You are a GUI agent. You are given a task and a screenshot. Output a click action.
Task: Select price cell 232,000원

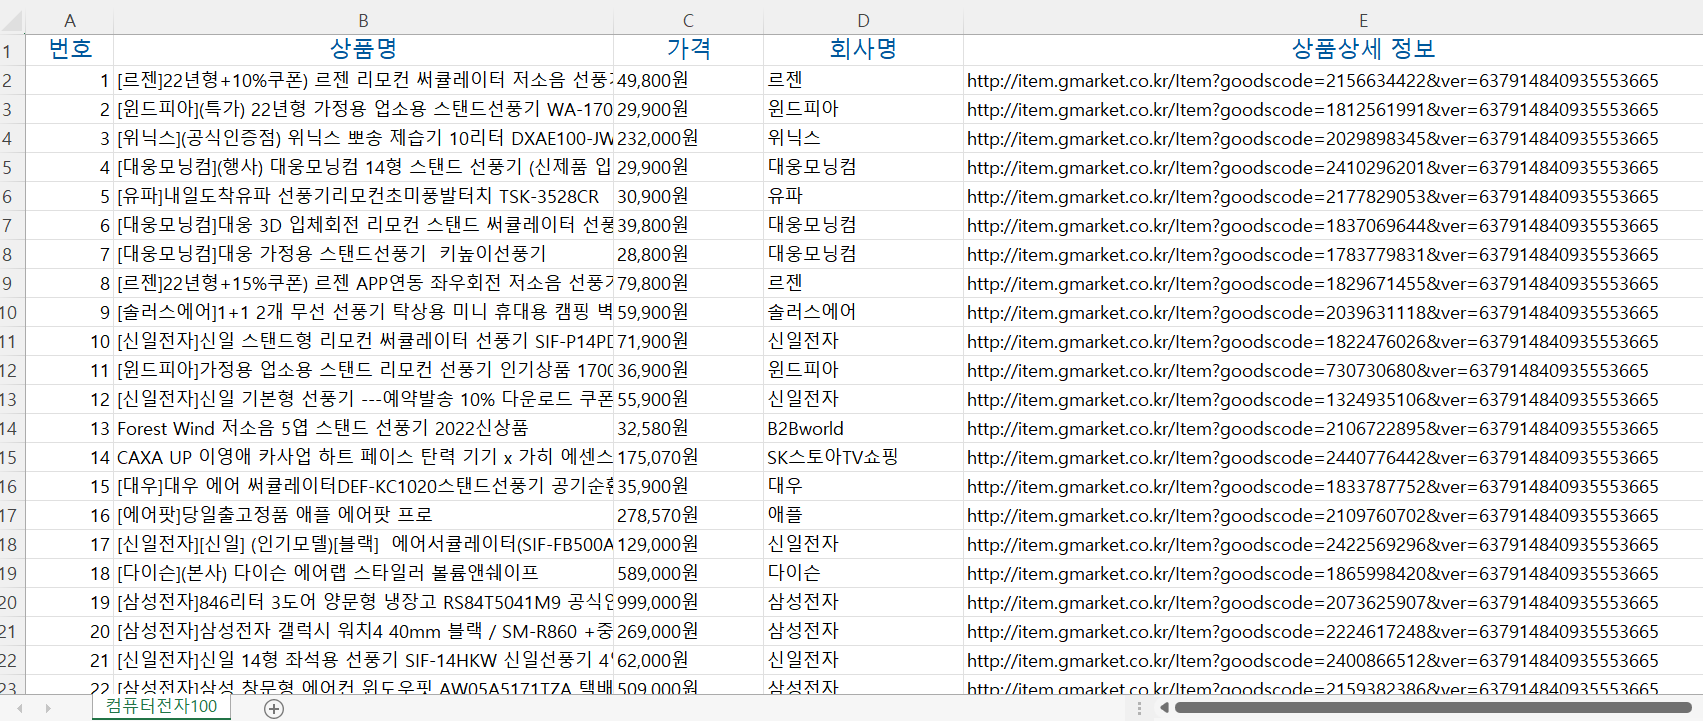(688, 138)
